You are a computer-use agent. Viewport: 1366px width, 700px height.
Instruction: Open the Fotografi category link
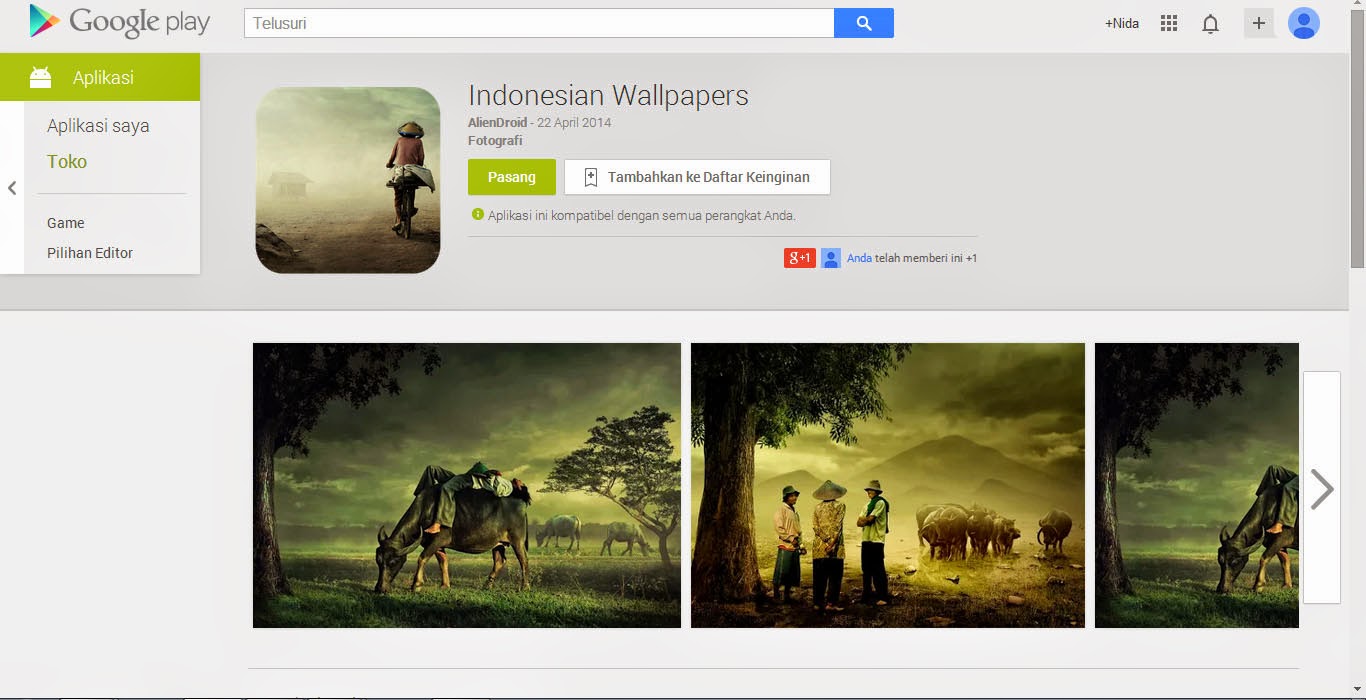tap(495, 141)
